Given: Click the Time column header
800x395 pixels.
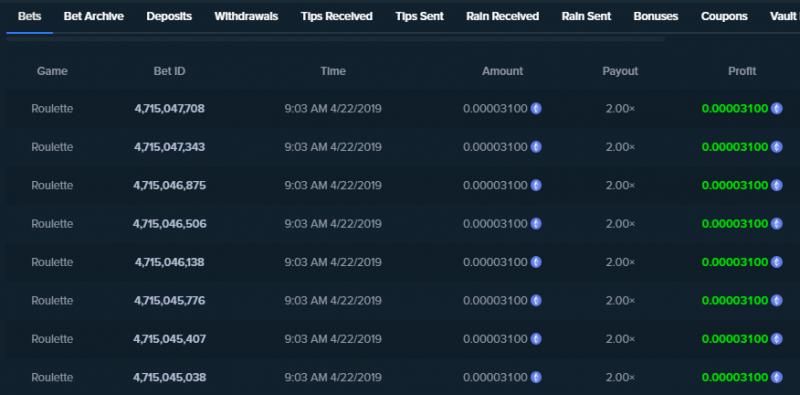Looking at the screenshot, I should 333,71.
